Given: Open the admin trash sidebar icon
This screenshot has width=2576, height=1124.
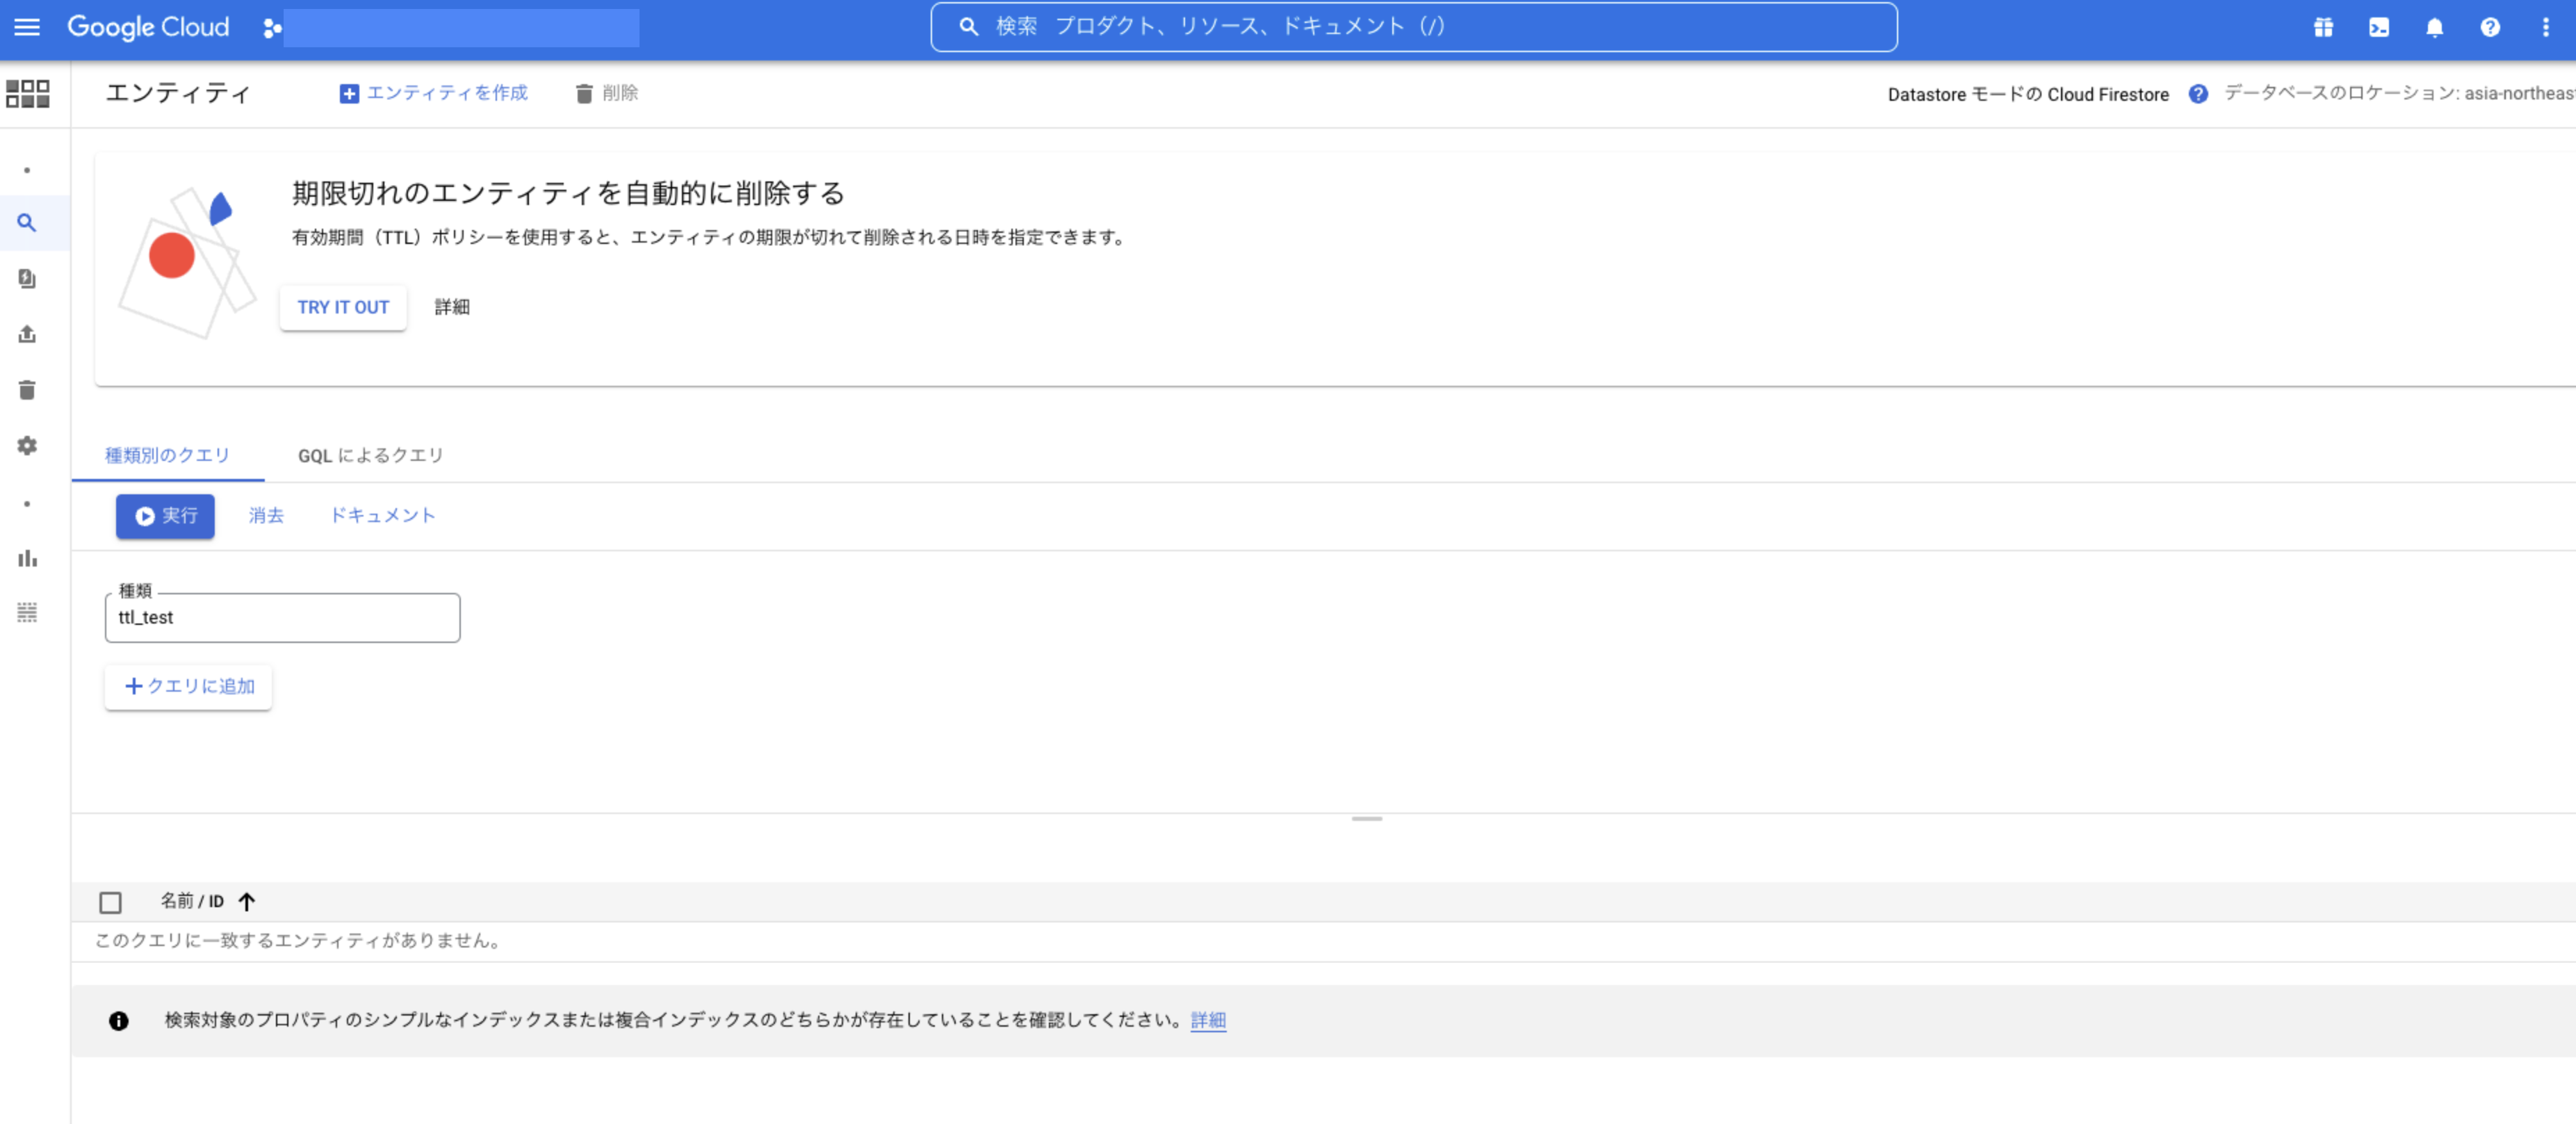Looking at the screenshot, I should [x=27, y=390].
